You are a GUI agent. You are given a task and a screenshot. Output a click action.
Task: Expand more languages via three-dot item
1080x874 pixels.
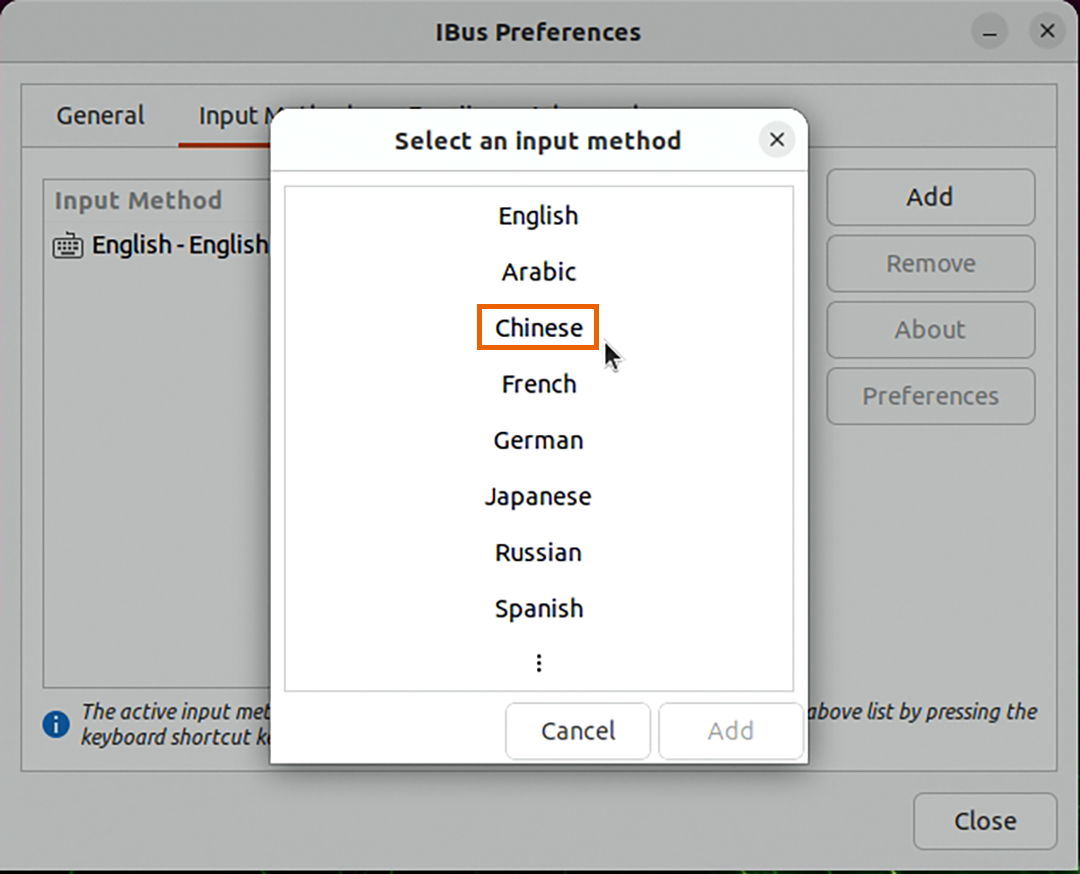[538, 663]
